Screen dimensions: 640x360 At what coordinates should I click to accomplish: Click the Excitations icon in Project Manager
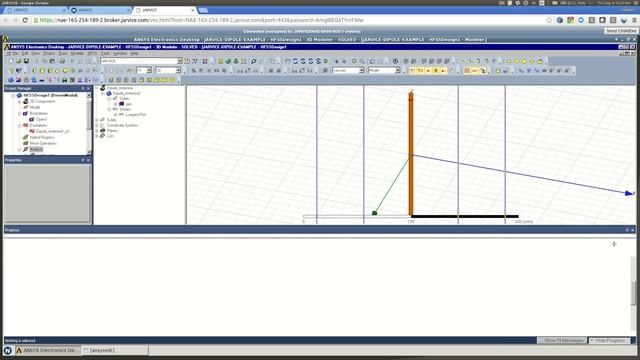[x=25, y=125]
